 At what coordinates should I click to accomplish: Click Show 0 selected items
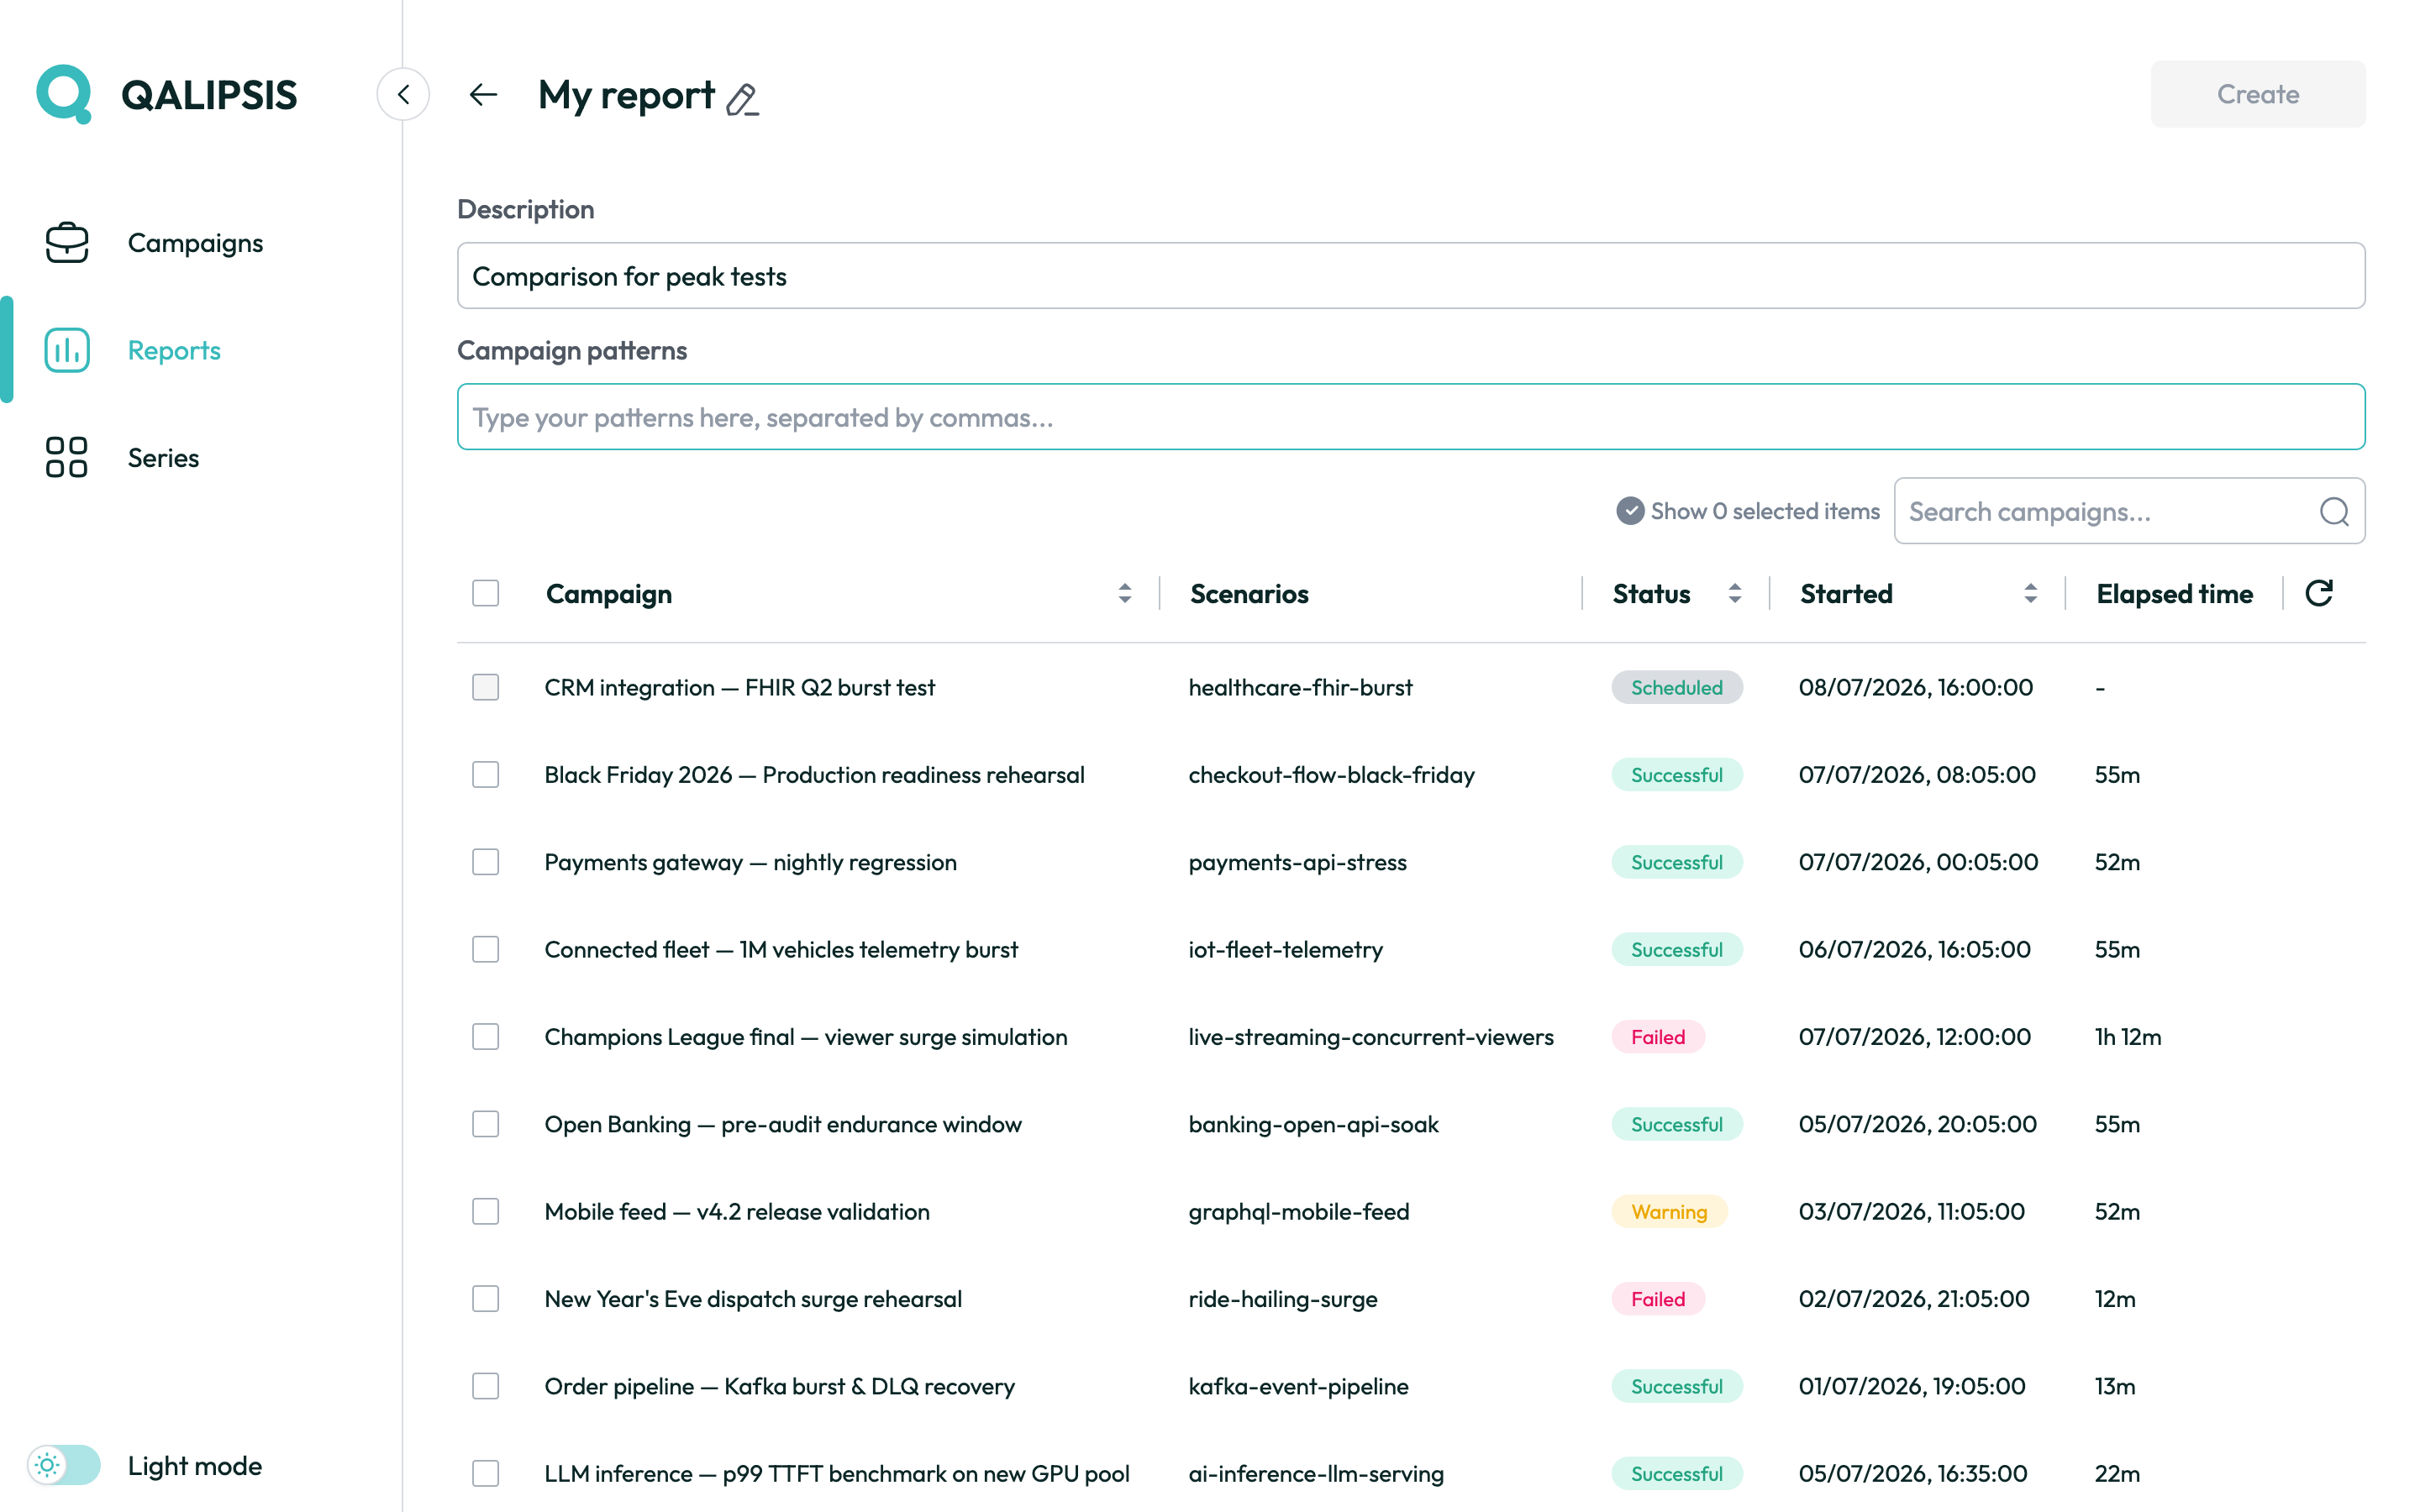click(x=1765, y=511)
